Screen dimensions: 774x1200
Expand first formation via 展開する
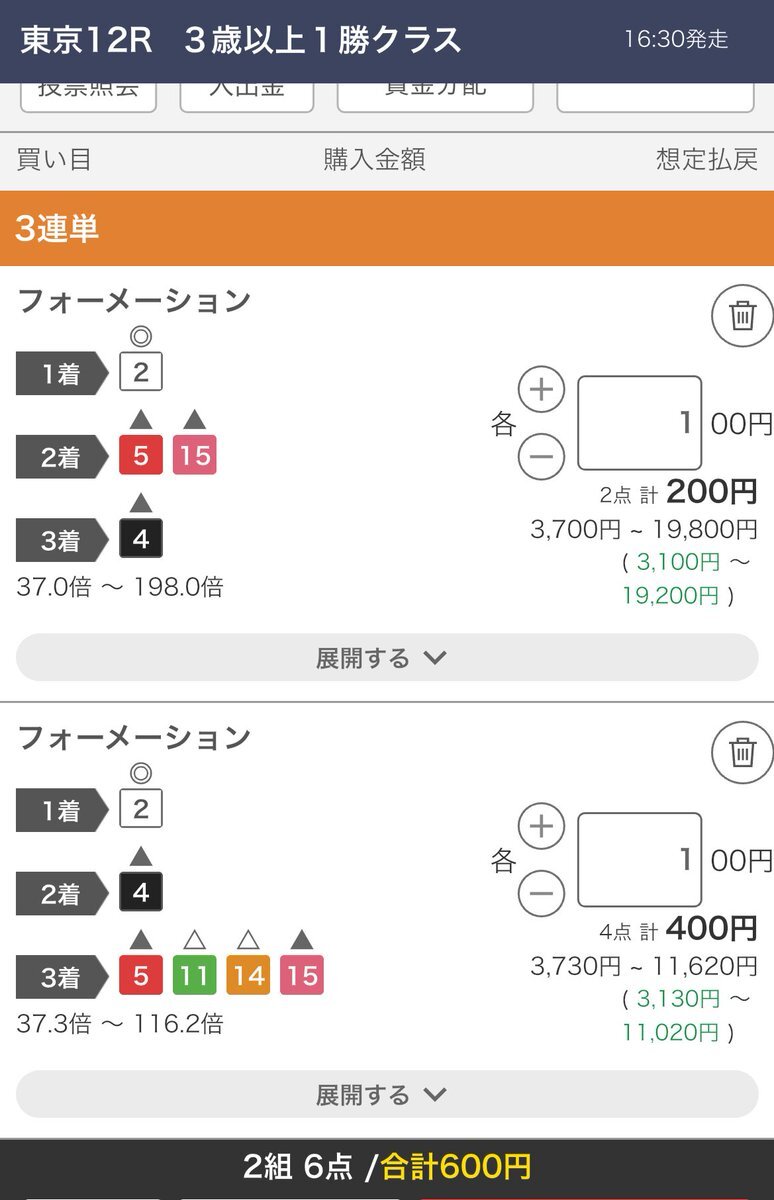tap(387, 658)
